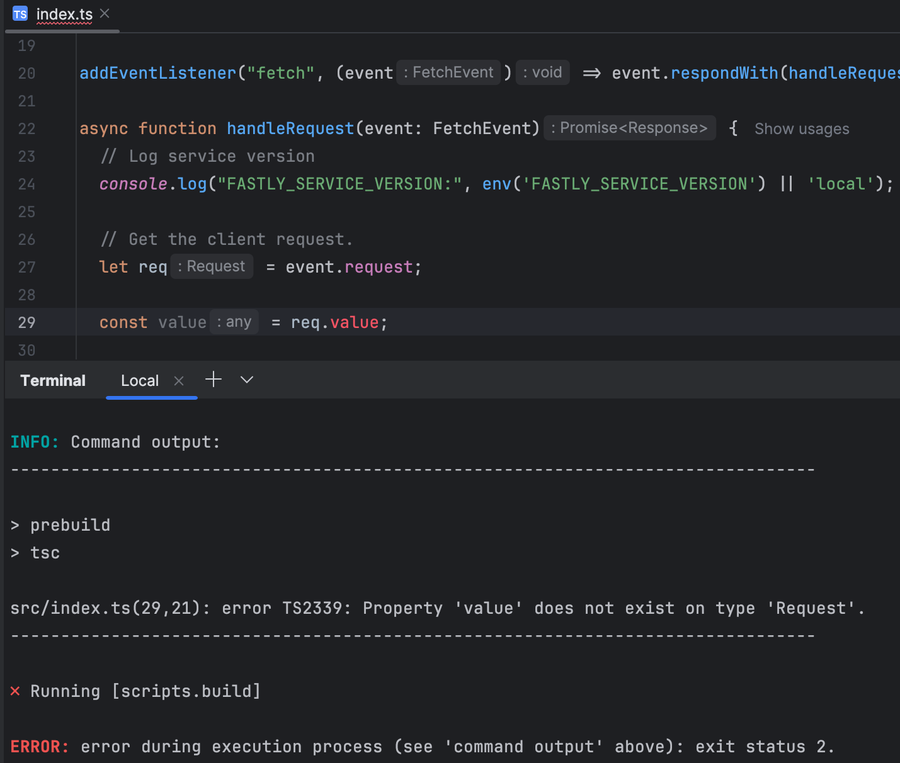
Task: Click gutter line number 22
Action: (x=26, y=129)
